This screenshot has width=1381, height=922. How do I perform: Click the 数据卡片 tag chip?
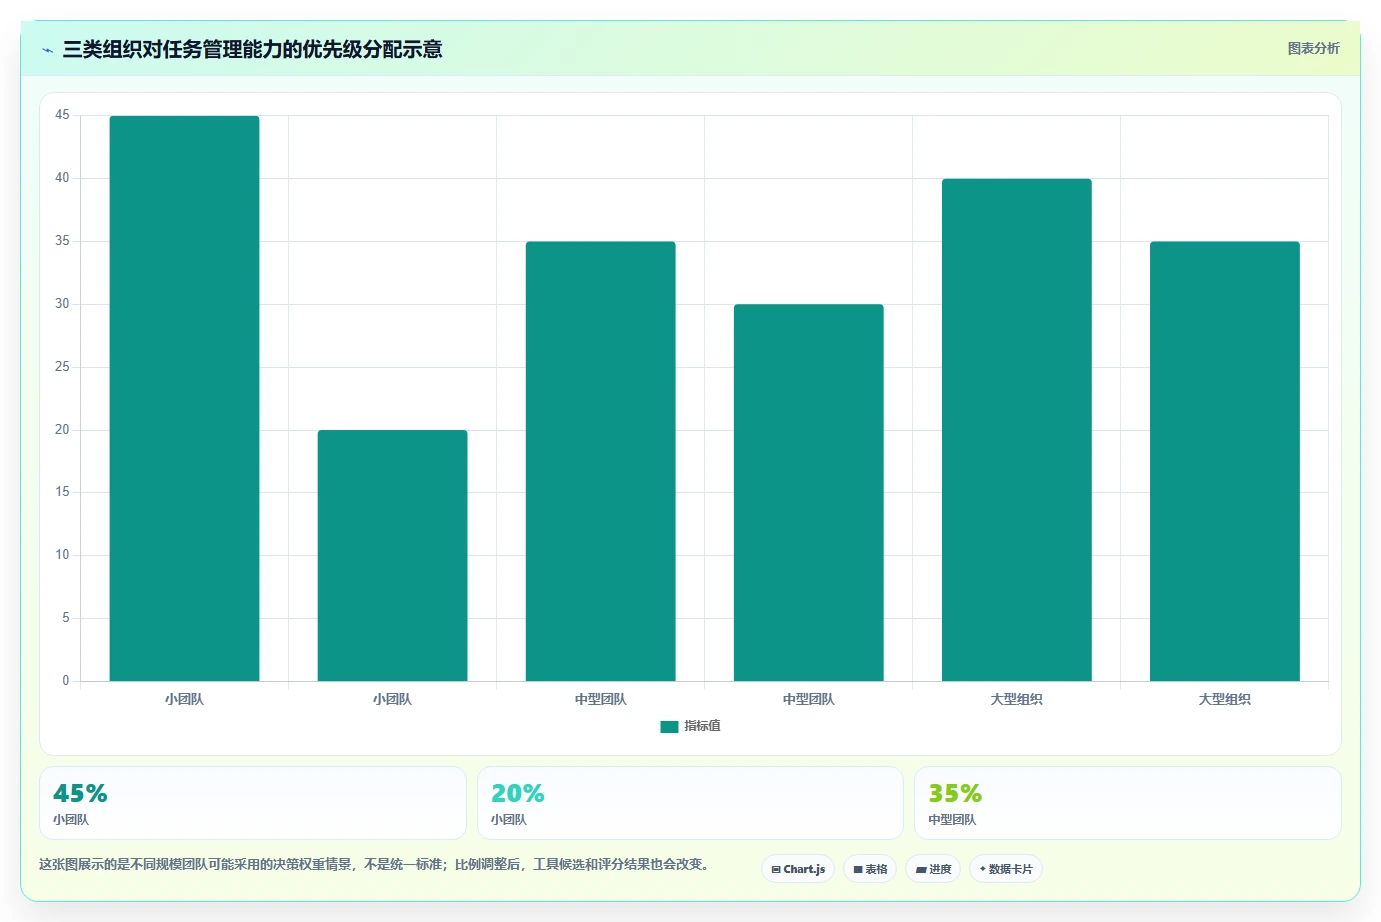click(1006, 869)
